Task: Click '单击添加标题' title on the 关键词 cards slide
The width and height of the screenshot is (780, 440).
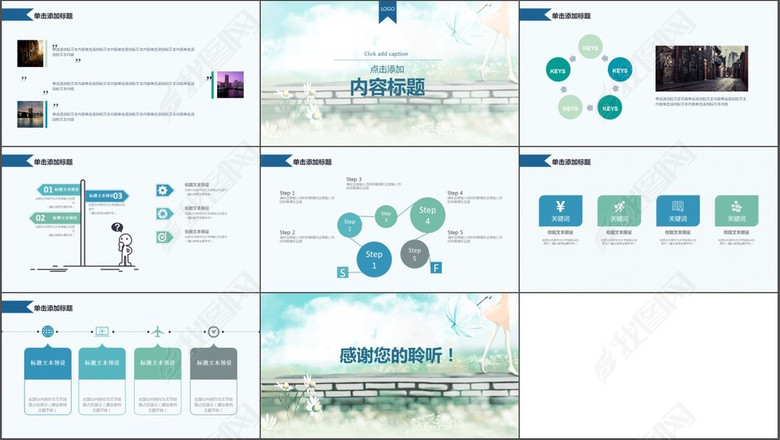Action: pyautogui.click(x=571, y=162)
